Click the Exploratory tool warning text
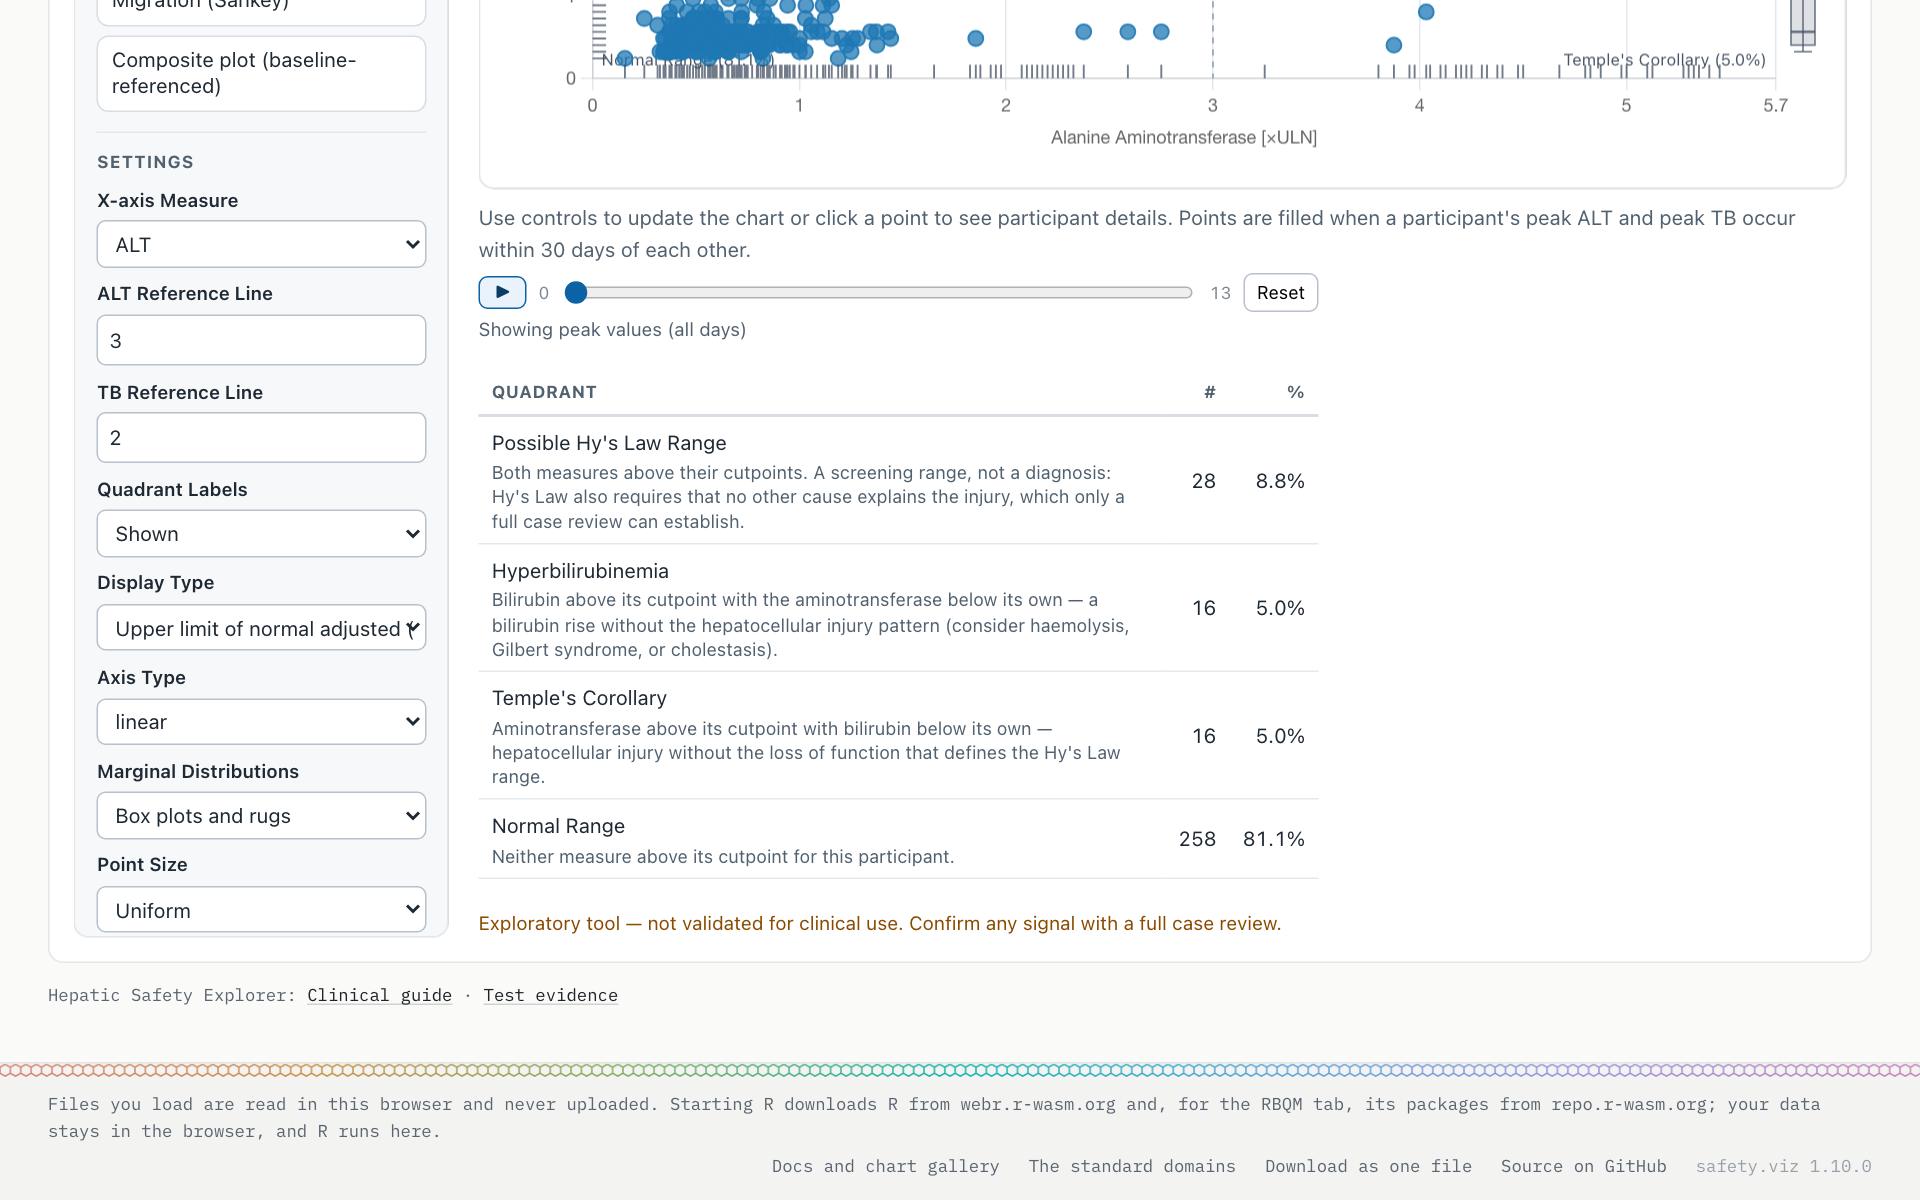This screenshot has height=1200, width=1920. click(880, 924)
